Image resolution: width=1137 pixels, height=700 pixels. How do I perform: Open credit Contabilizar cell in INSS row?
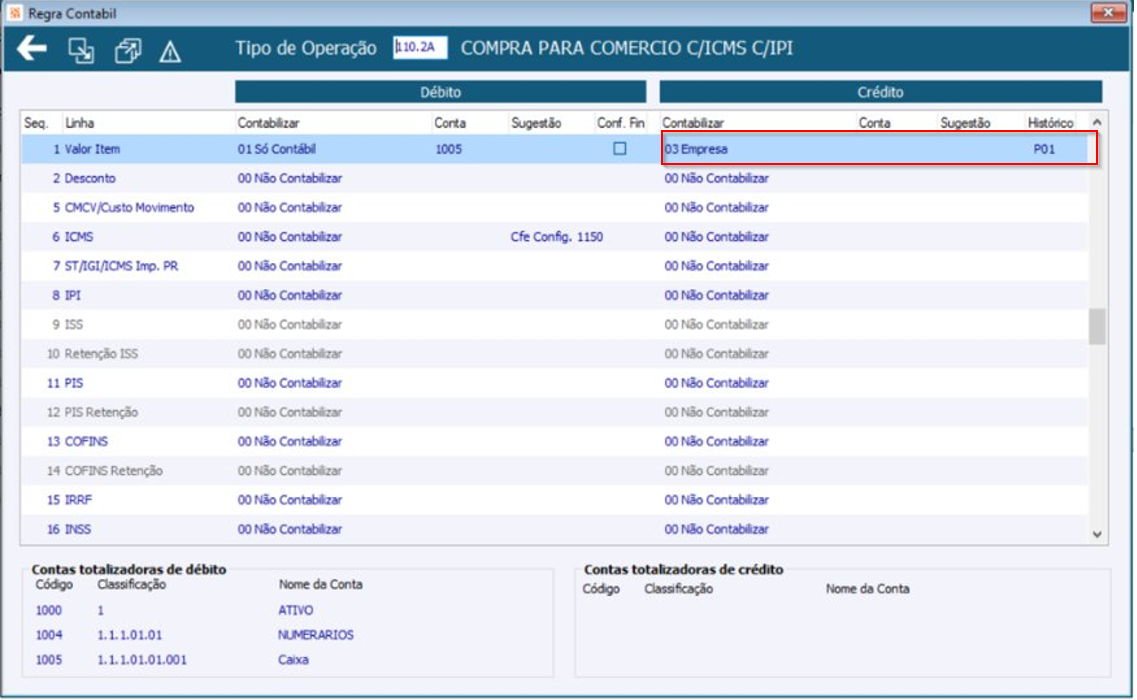point(716,529)
